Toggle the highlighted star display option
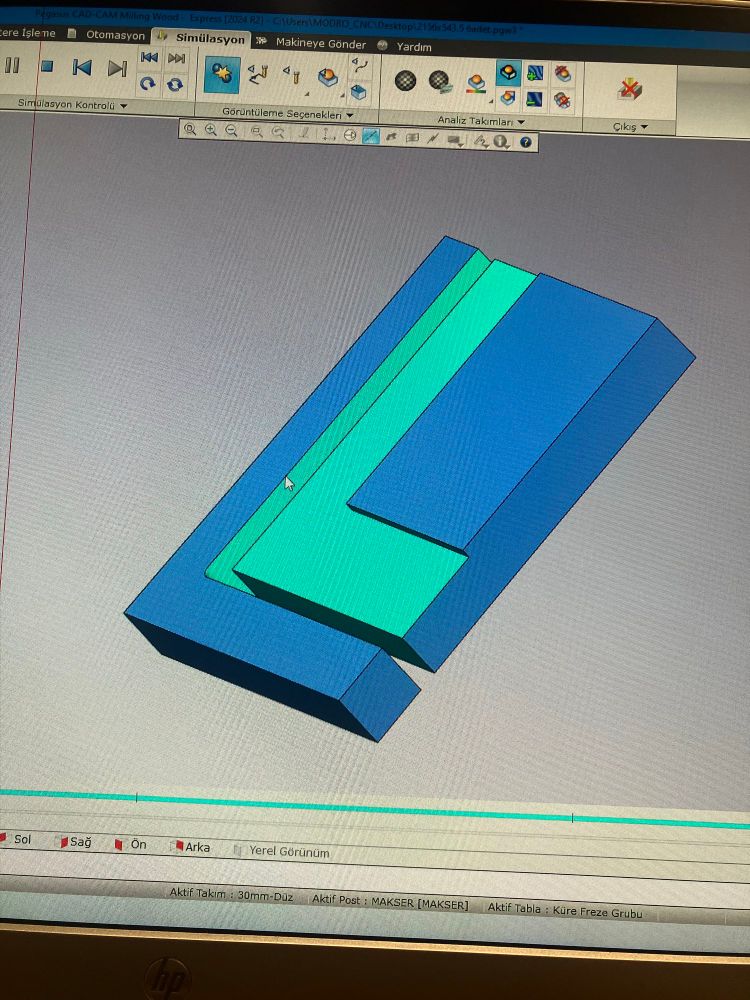 tap(222, 75)
